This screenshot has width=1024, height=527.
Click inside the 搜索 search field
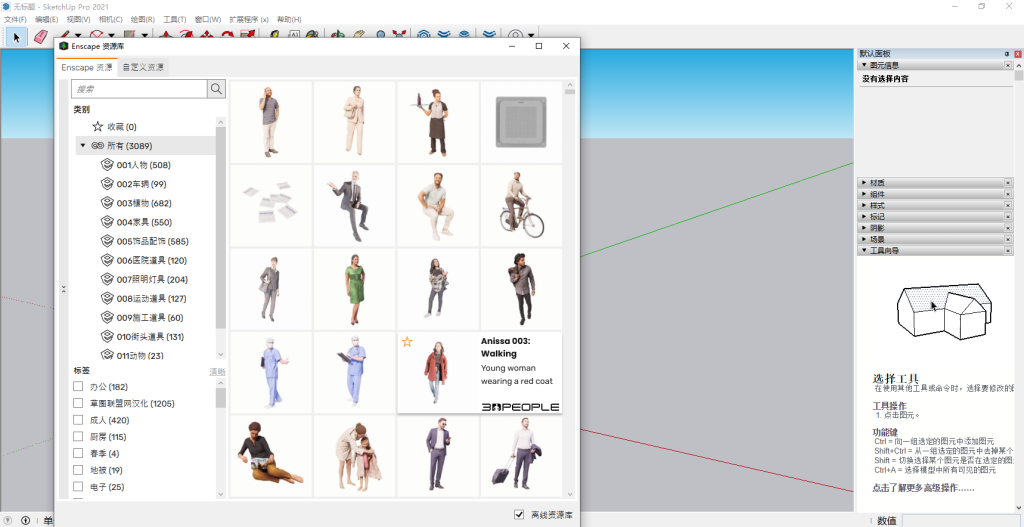(138, 89)
